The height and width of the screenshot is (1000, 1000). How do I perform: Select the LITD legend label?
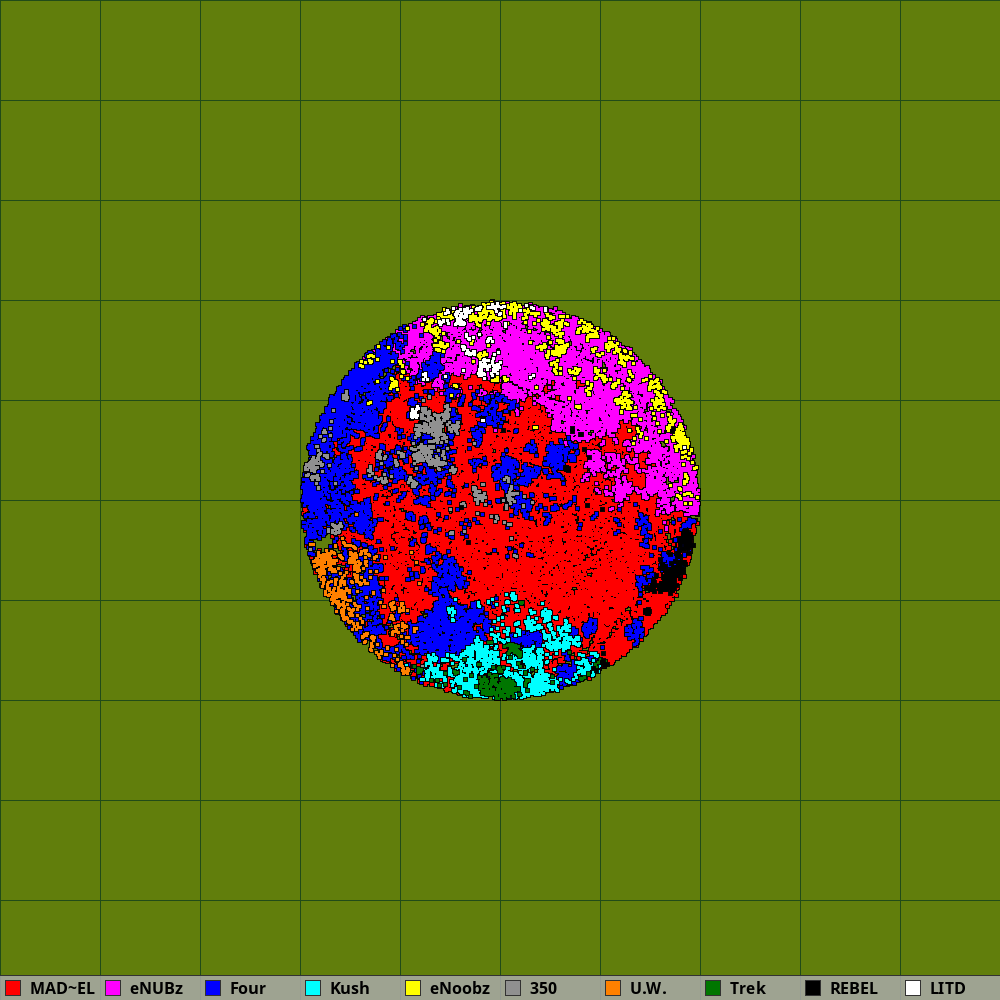[x=947, y=988]
